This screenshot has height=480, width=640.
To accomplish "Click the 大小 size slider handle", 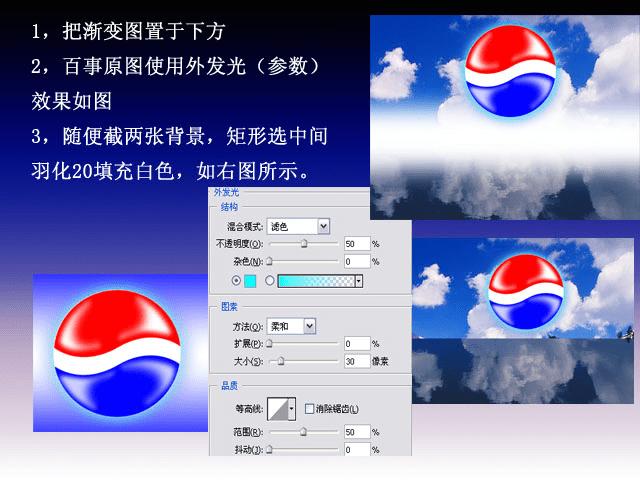I will coord(281,361).
